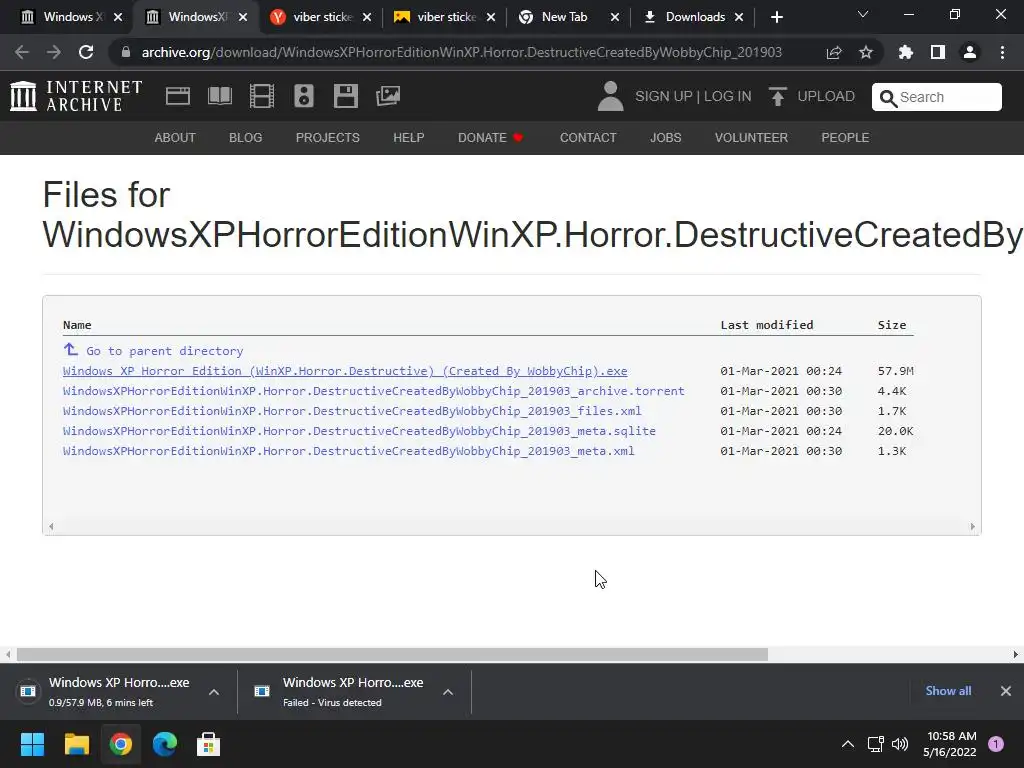Open Chrome's three-dot menu
This screenshot has width=1024, height=768.
click(1002, 52)
